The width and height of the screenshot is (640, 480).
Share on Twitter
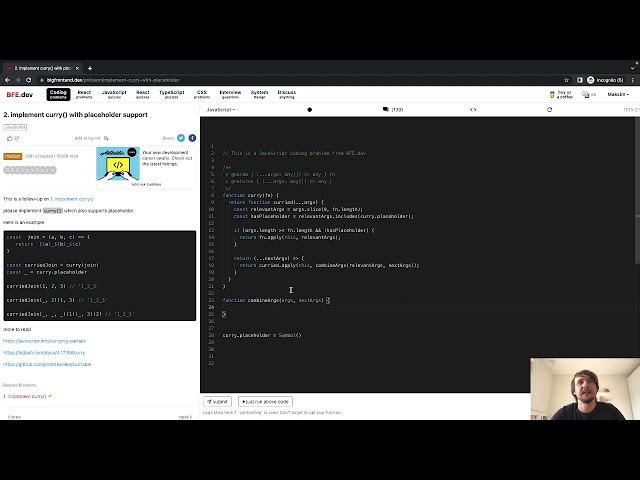pyautogui.click(x=181, y=138)
